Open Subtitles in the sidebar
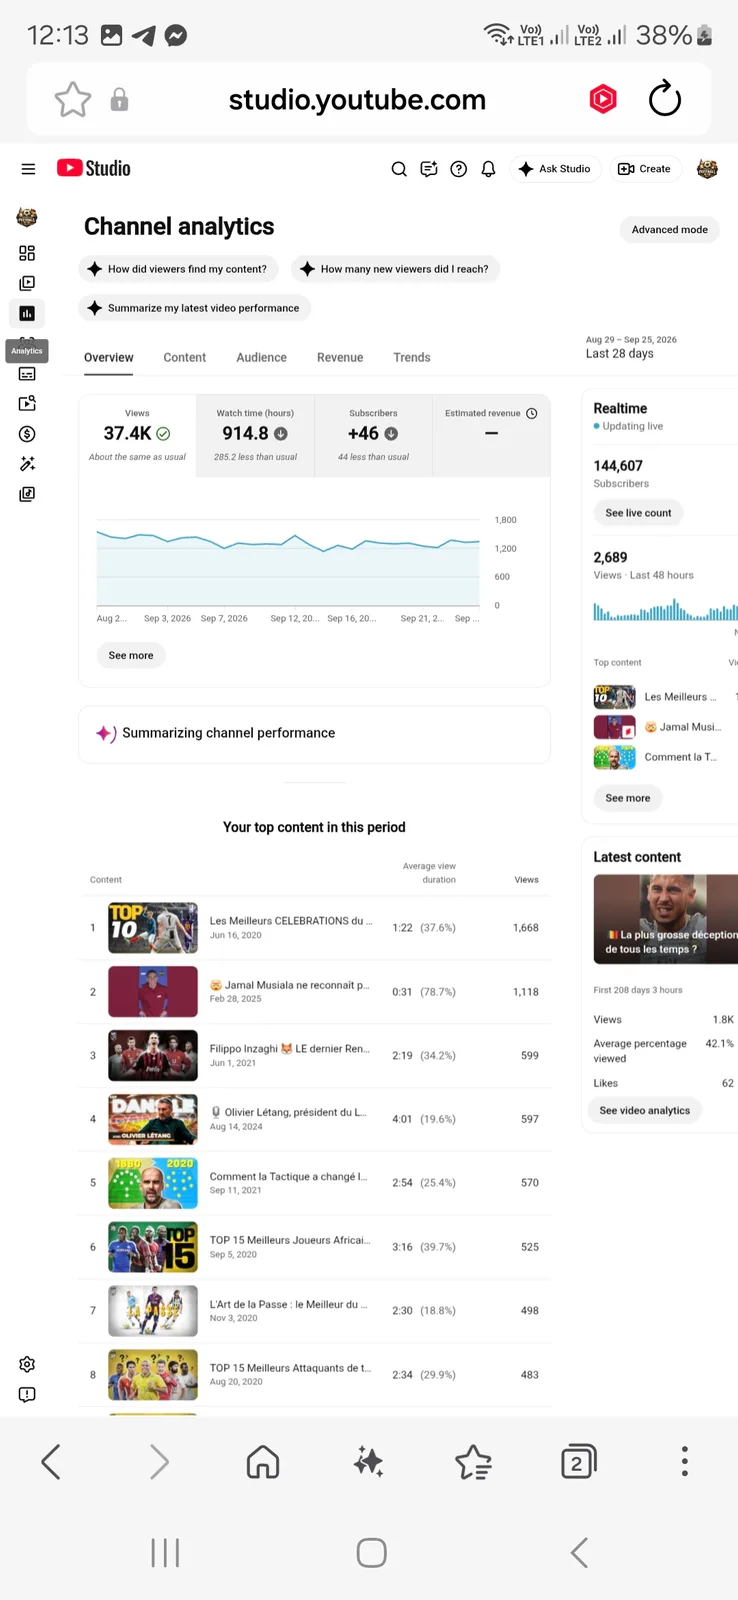 tap(27, 374)
